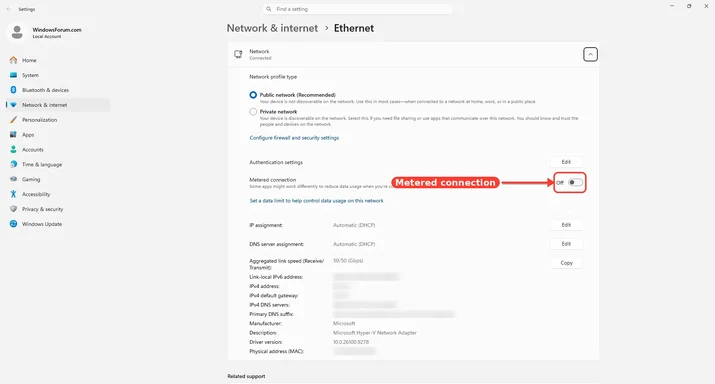Viewport: 715px width, 384px height.
Task: Click the Accounts person icon
Action: pyautogui.click(x=13, y=150)
